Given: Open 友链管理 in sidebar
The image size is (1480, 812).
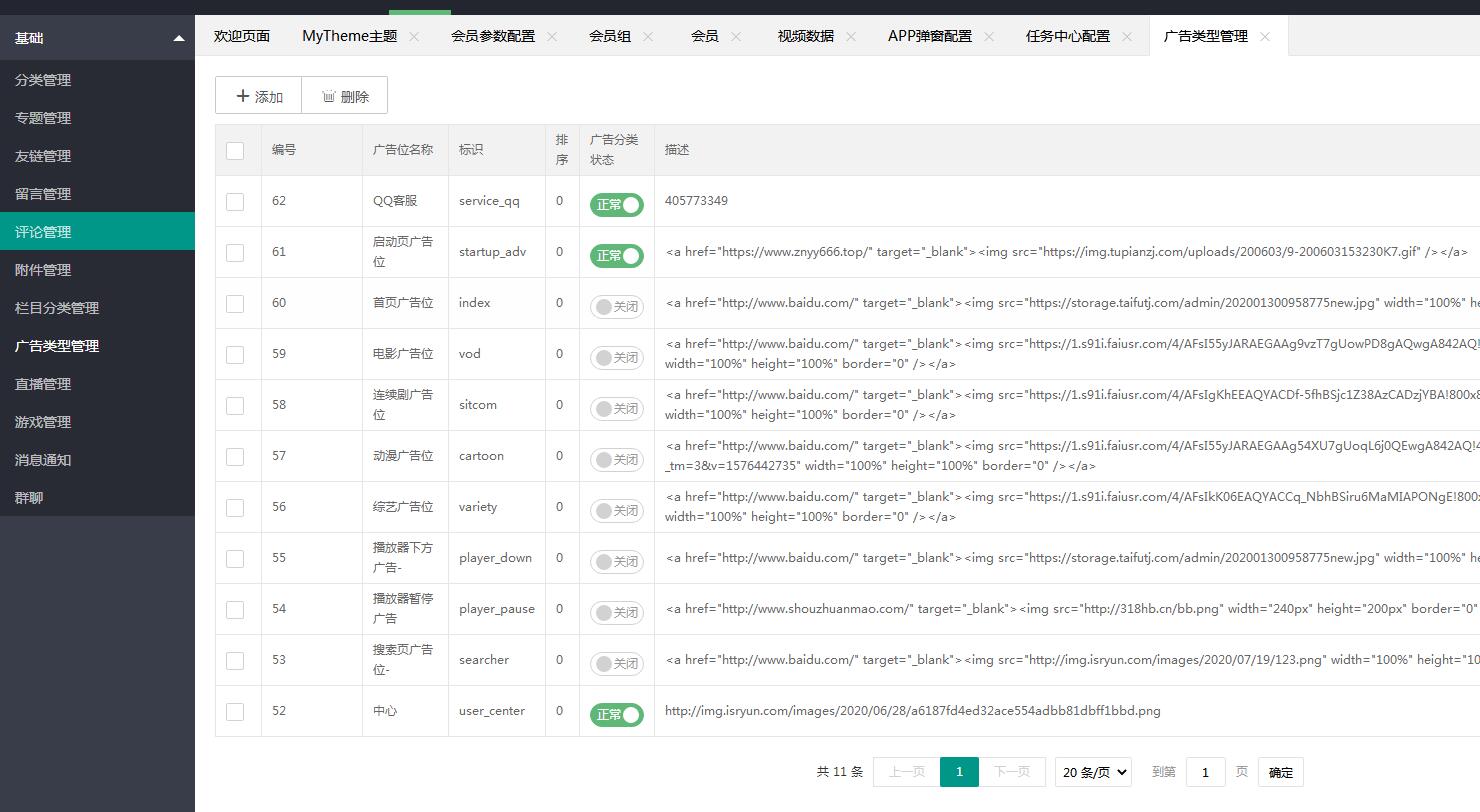Looking at the screenshot, I should [97, 156].
